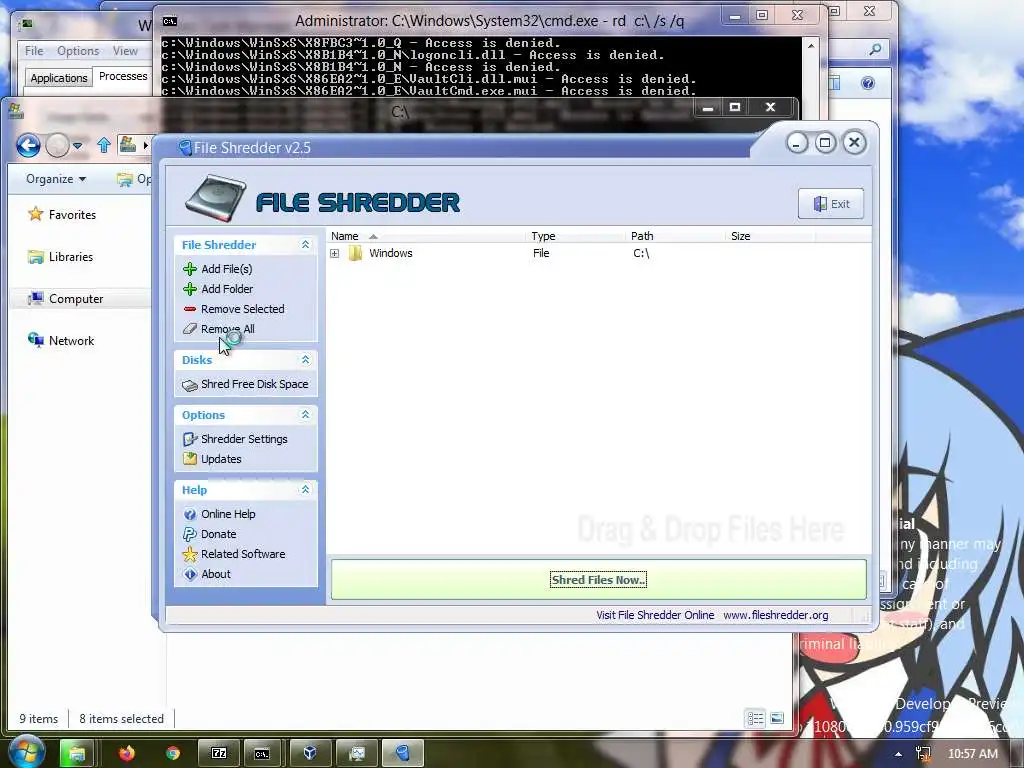Click the Shredder Settings icon

click(190, 439)
